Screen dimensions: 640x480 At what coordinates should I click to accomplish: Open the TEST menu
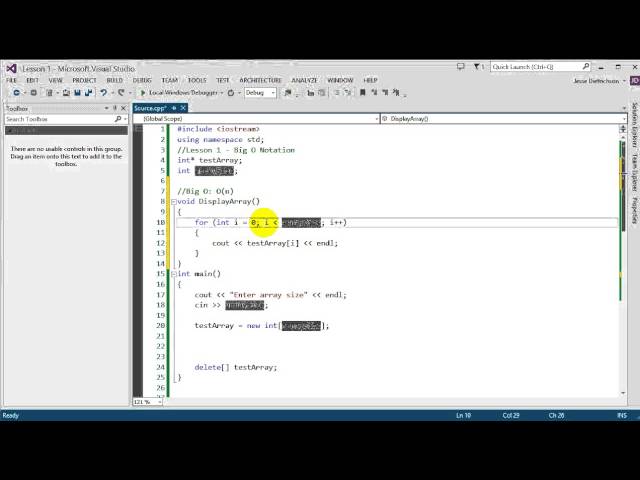(x=222, y=80)
